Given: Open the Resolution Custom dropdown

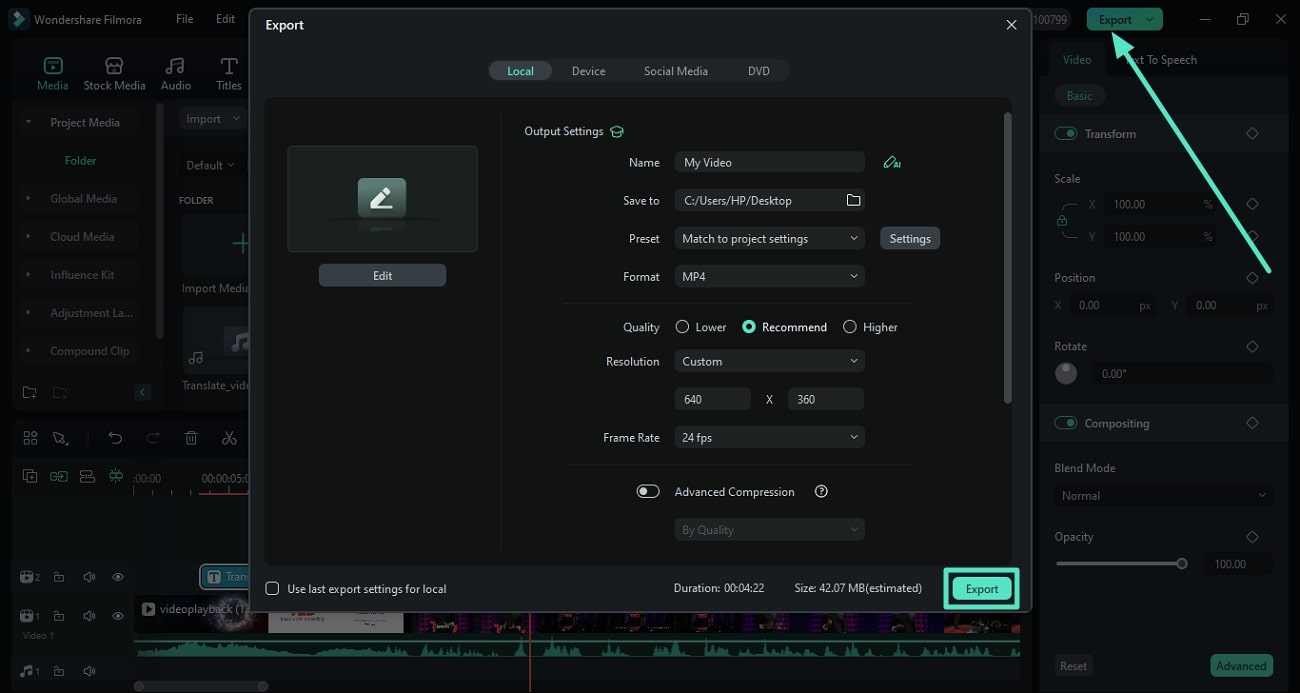Looking at the screenshot, I should (770, 361).
